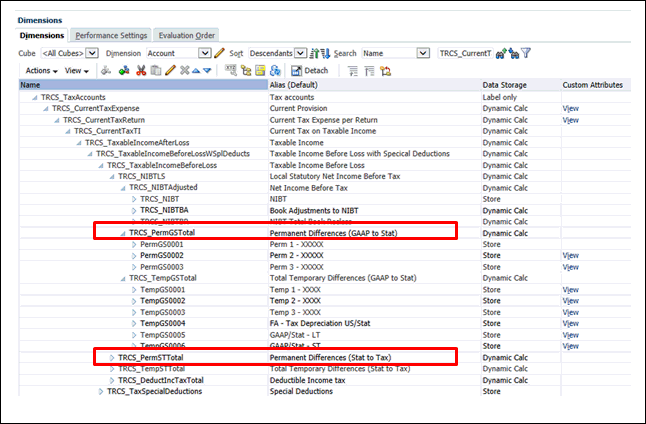Viewport: 646px width, 424px height.
Task: Expand the PermGS0002 node
Action: tap(134, 256)
